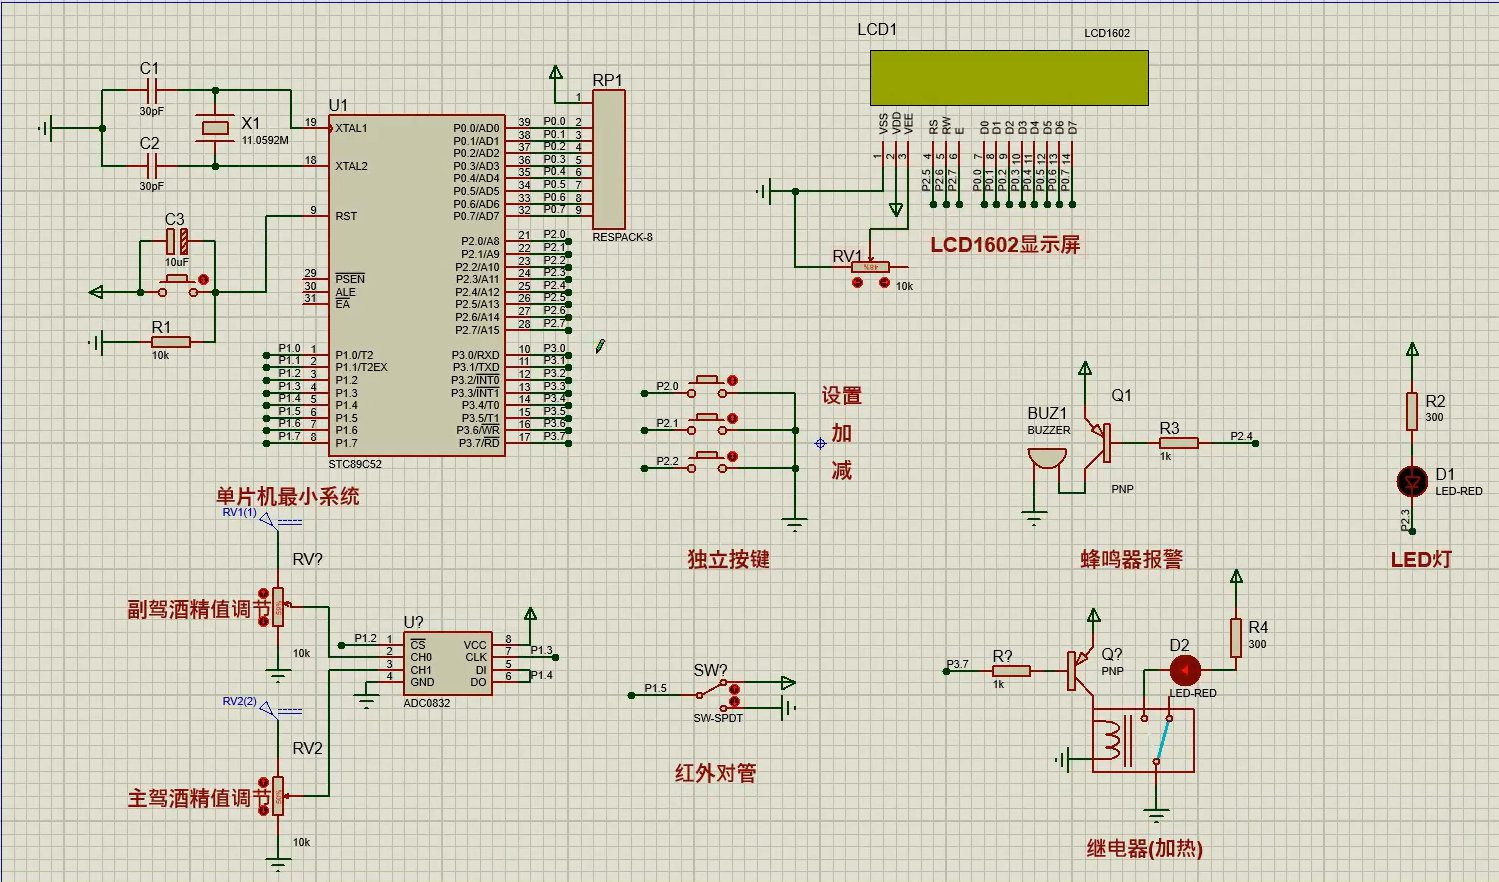Click the D1 LED-RED diode

tap(1412, 482)
